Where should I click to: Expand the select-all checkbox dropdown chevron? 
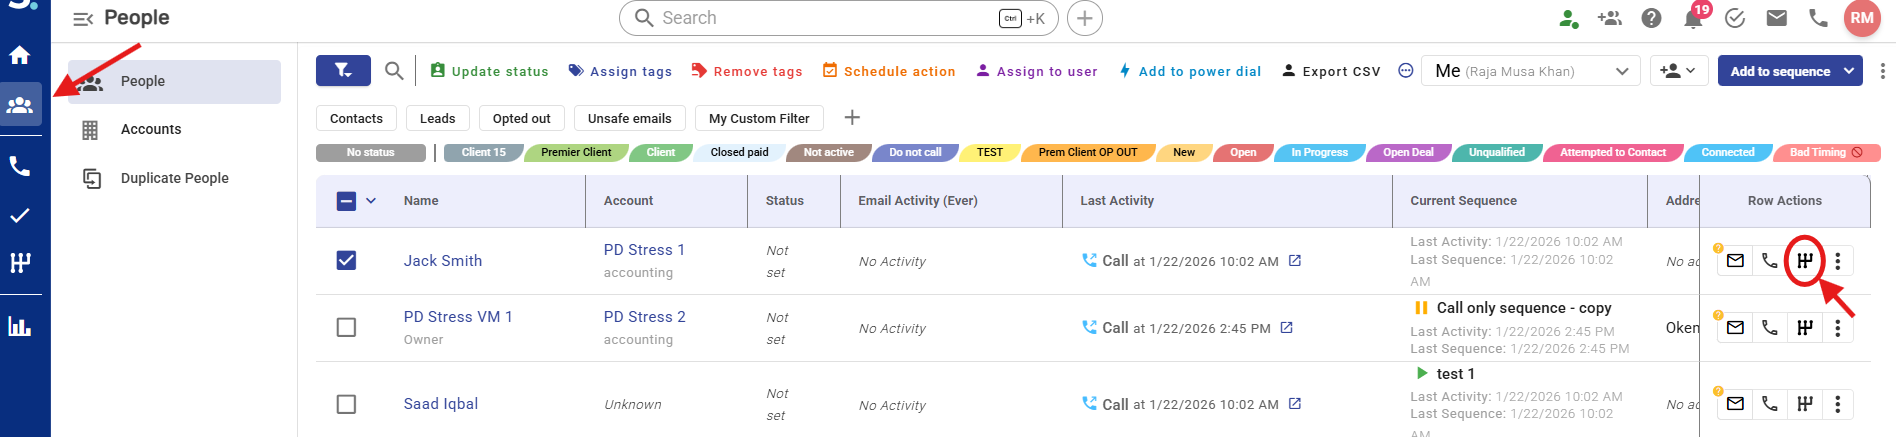tap(371, 201)
